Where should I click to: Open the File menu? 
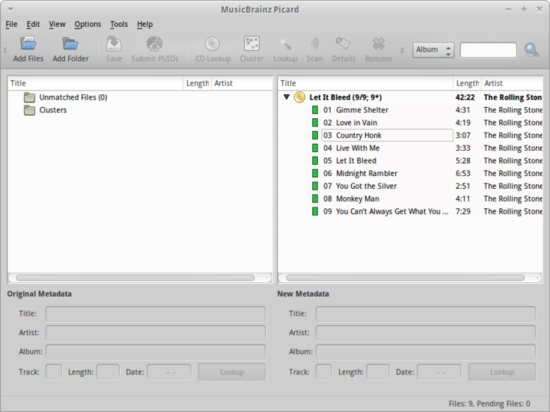click(x=11, y=24)
